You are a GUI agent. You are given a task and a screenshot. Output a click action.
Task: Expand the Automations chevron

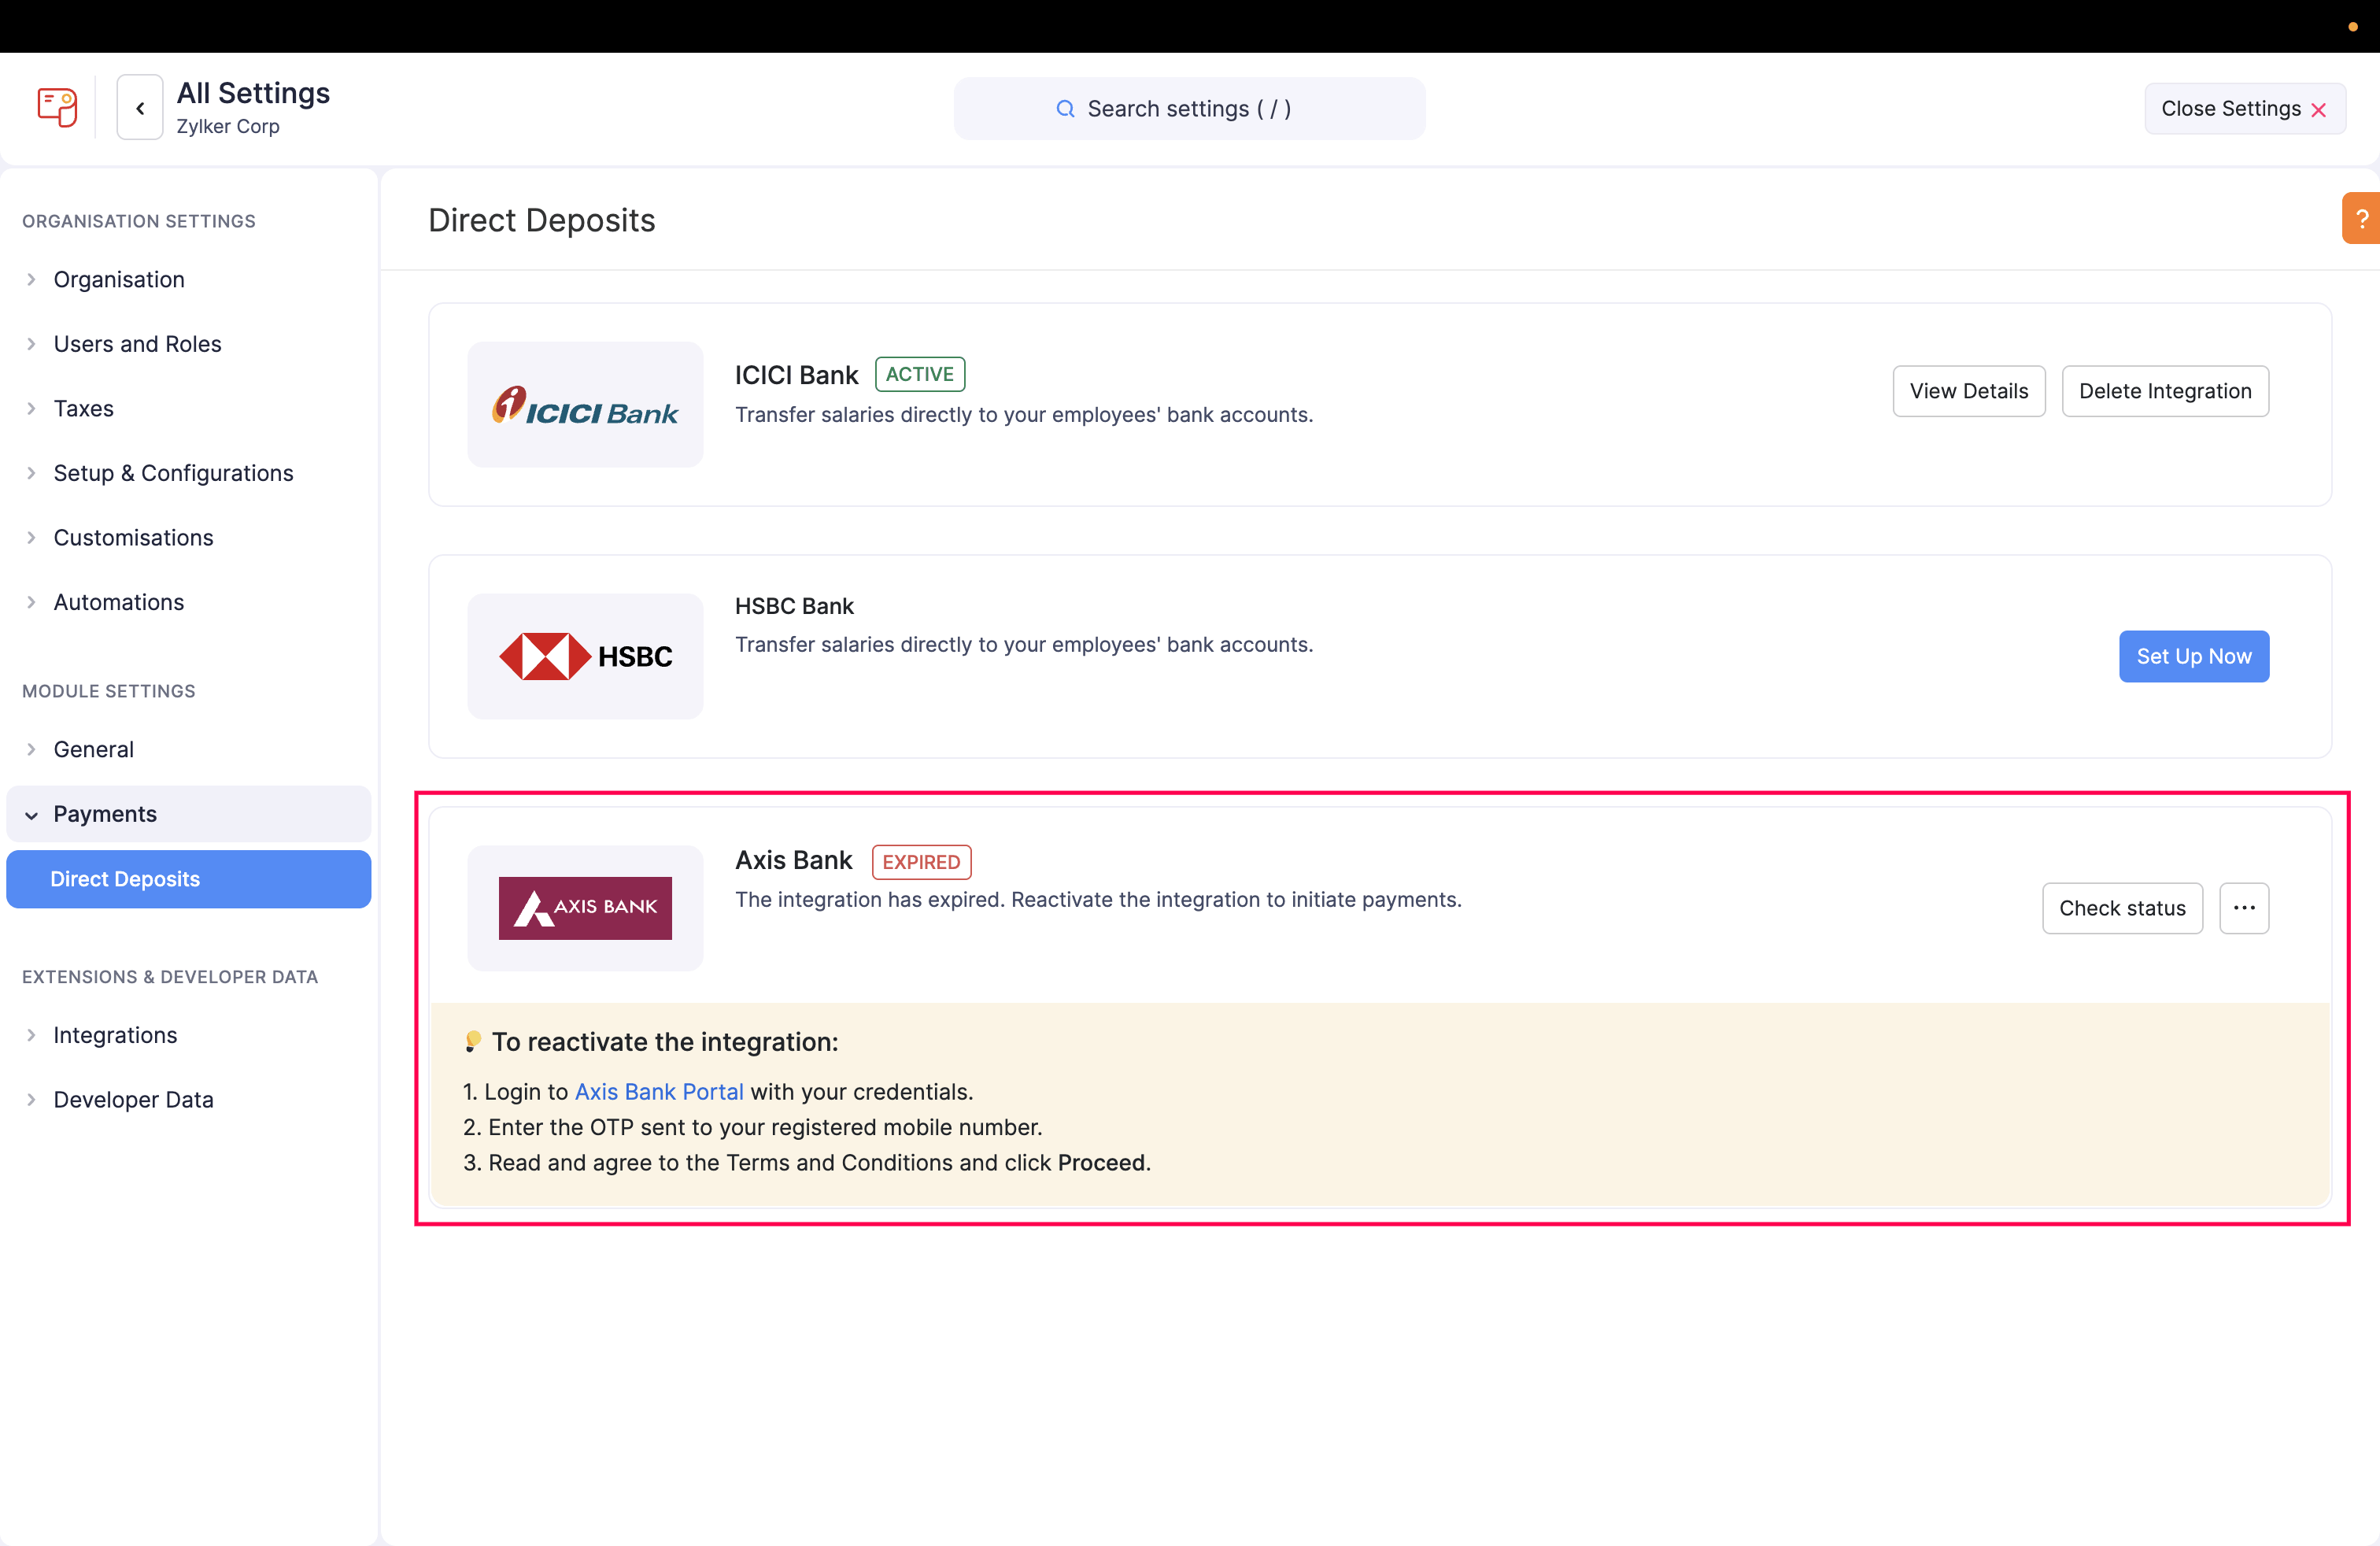click(x=31, y=602)
